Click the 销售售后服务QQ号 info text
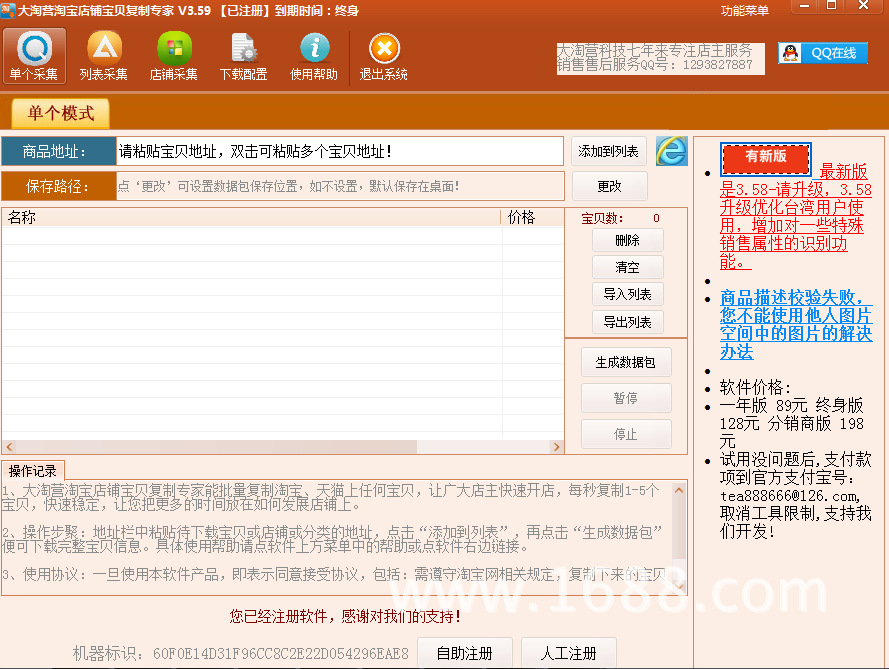Viewport: 889px width, 669px height. tap(655, 65)
